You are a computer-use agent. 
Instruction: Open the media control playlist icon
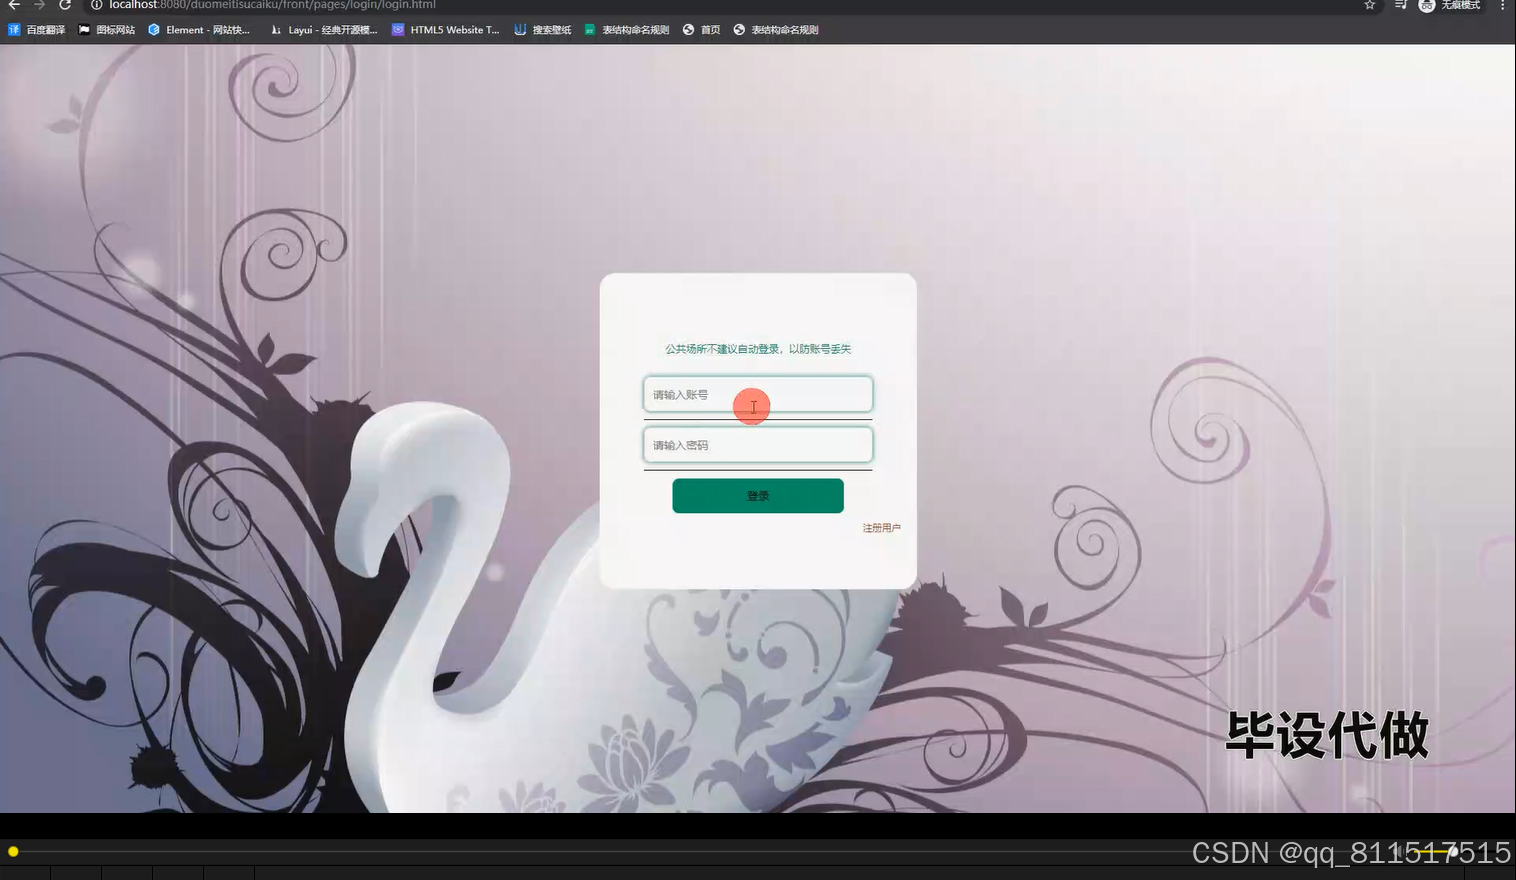pyautogui.click(x=1401, y=5)
